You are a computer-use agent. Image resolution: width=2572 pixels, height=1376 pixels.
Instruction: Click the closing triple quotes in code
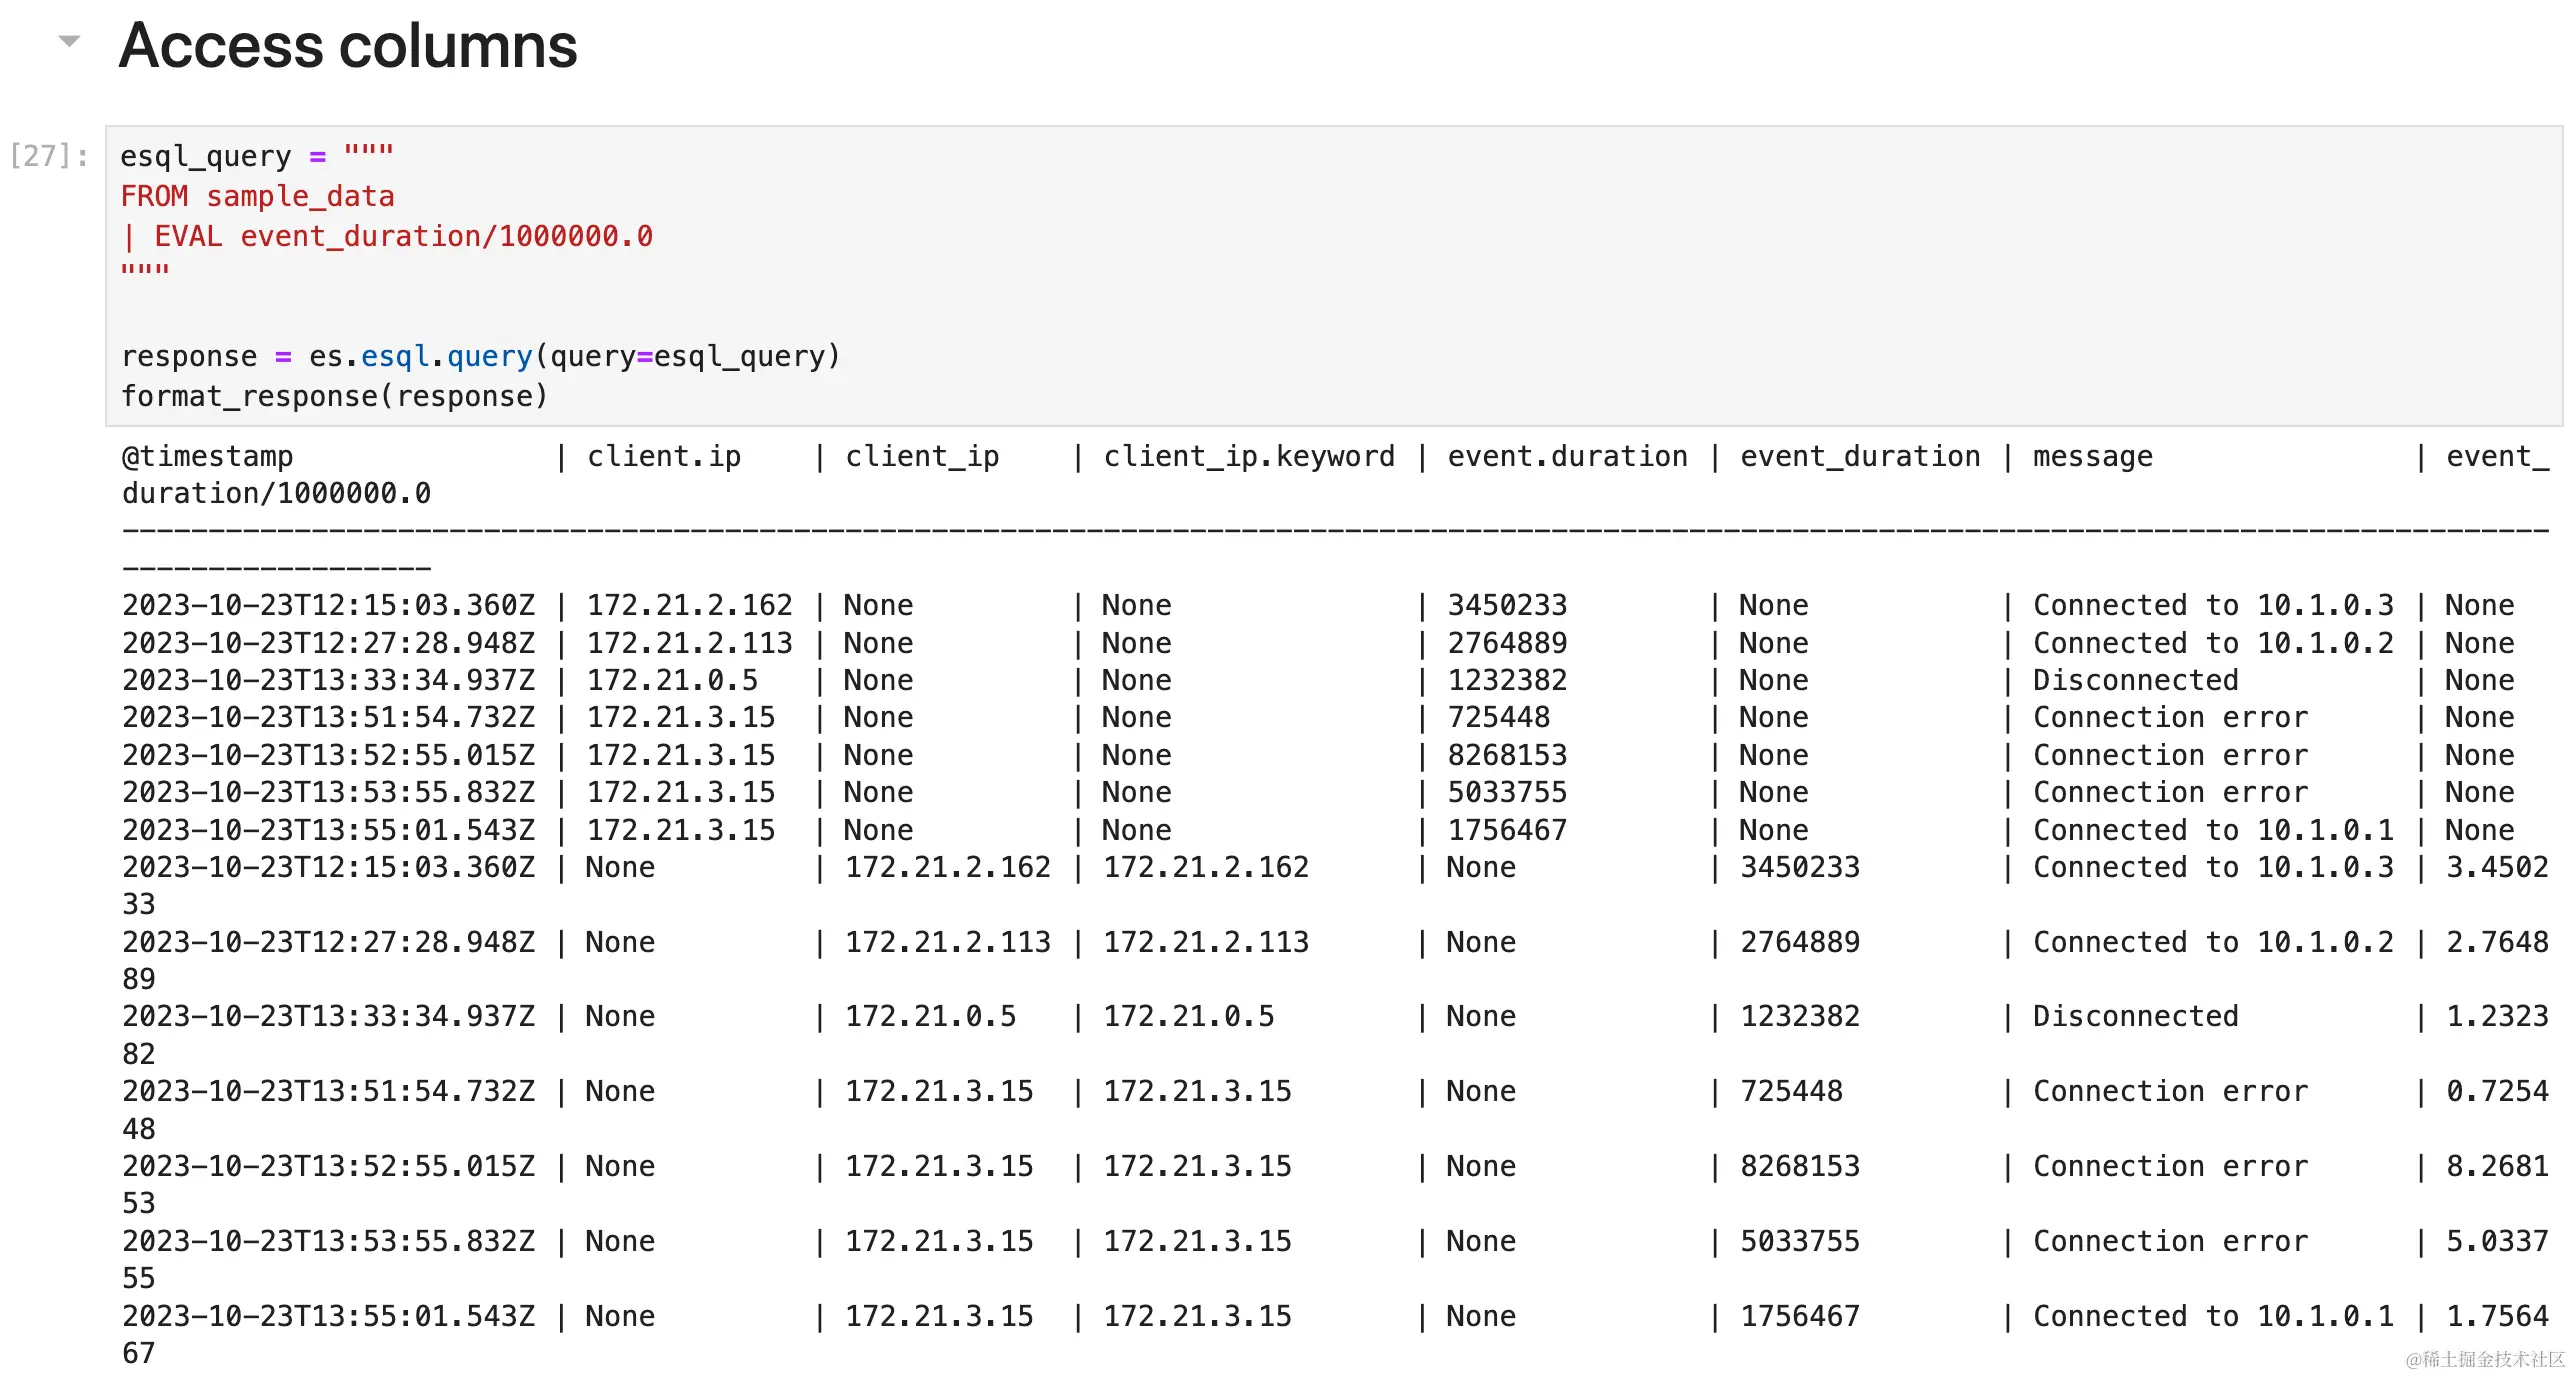click(x=145, y=270)
